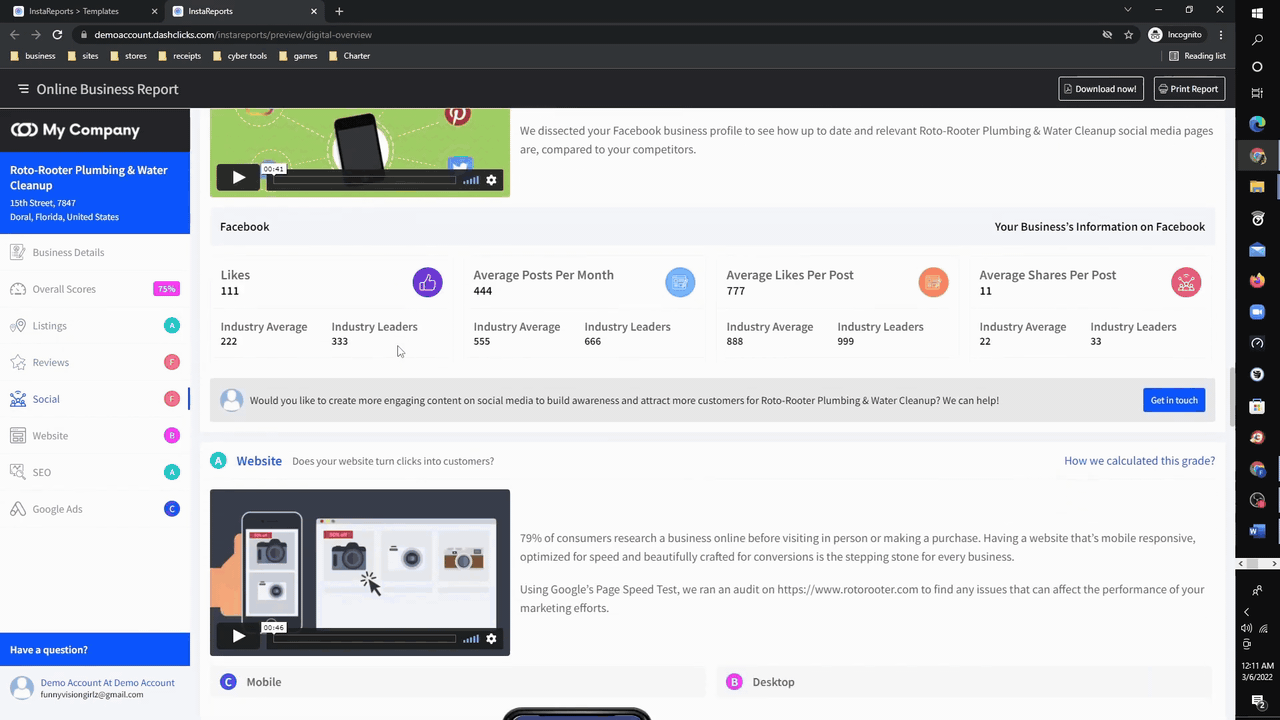
Task: Click the Desktop grade B badge
Action: point(734,682)
